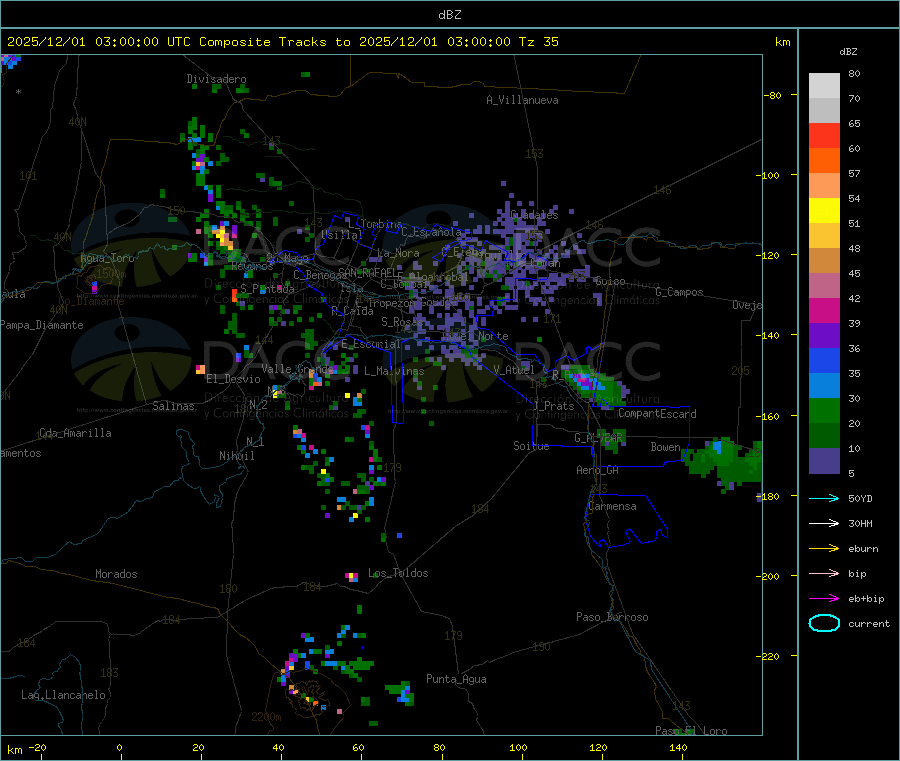Click the 65 dBZ red color swatch
This screenshot has width=900, height=761.
click(824, 135)
